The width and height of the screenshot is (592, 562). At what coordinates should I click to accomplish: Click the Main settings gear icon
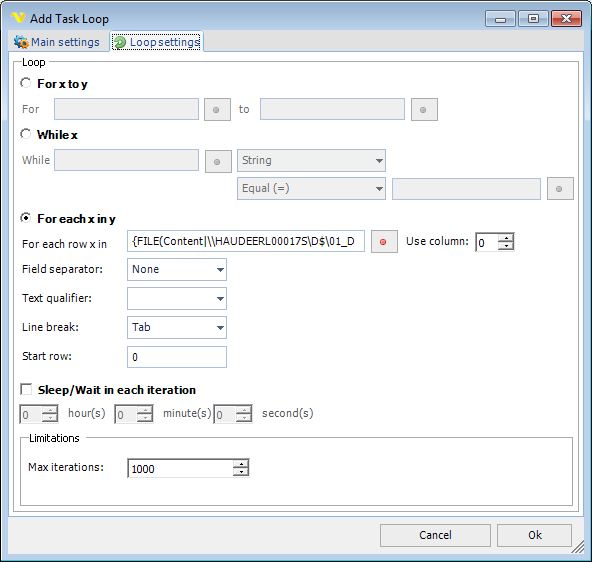(21, 42)
